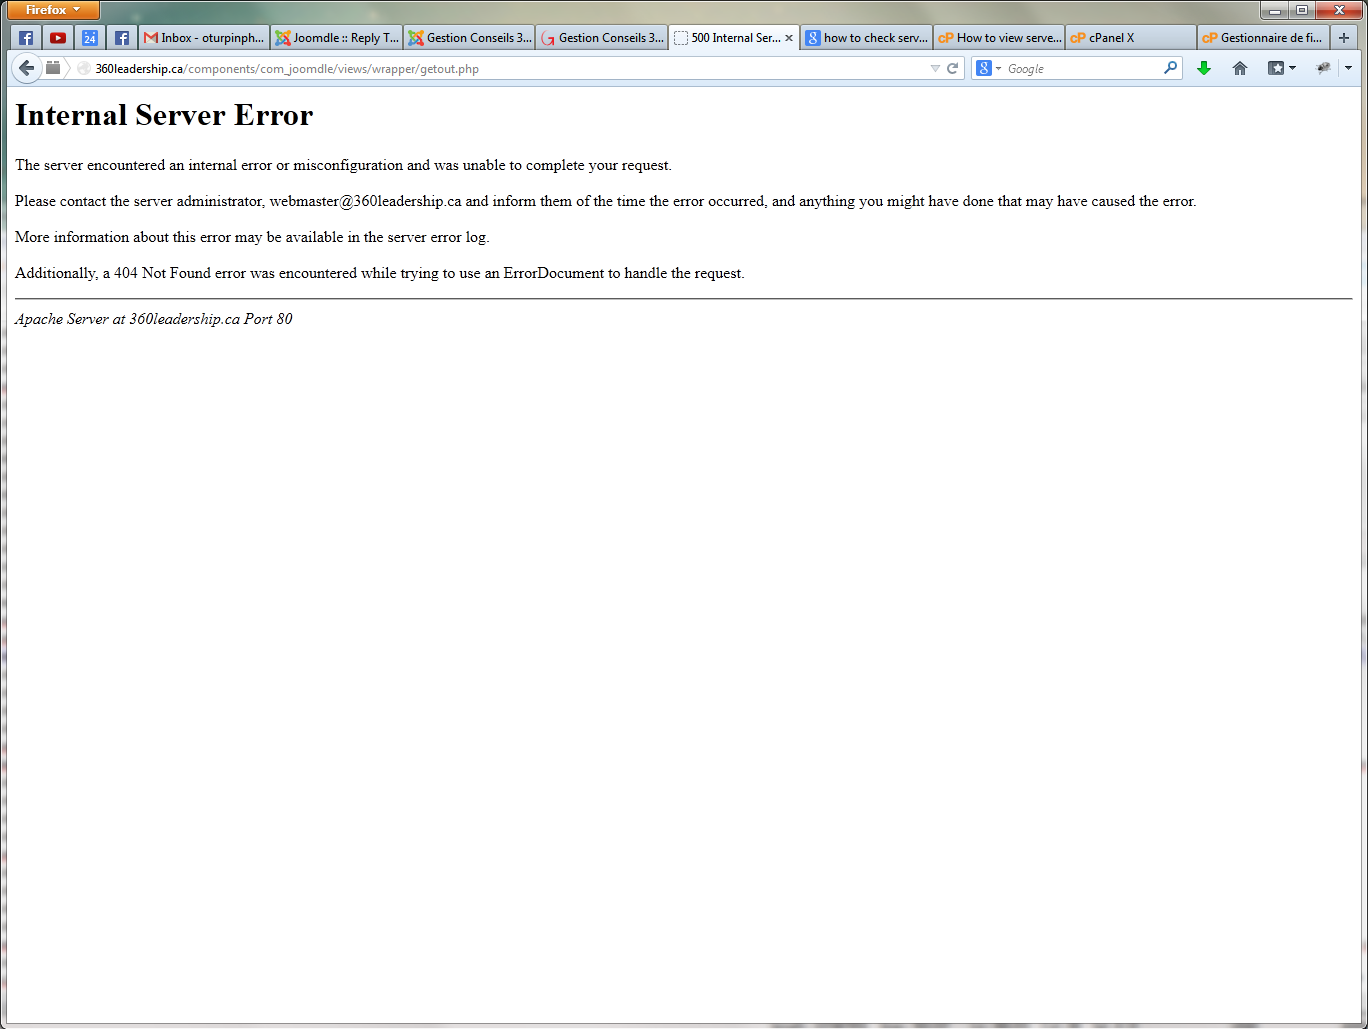This screenshot has height=1029, width=1368.
Task: Expand the URL bar history dropdown
Action: pyautogui.click(x=935, y=69)
